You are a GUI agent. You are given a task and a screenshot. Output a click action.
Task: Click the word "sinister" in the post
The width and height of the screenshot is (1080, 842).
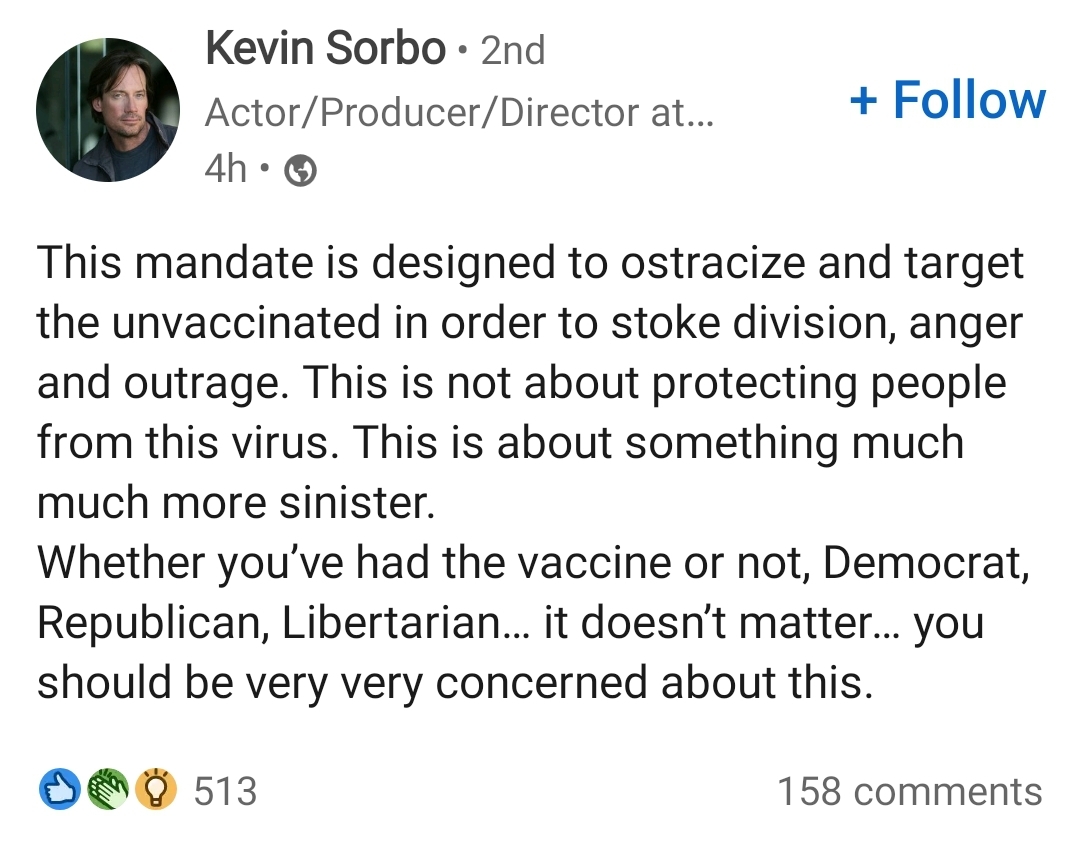(x=357, y=502)
